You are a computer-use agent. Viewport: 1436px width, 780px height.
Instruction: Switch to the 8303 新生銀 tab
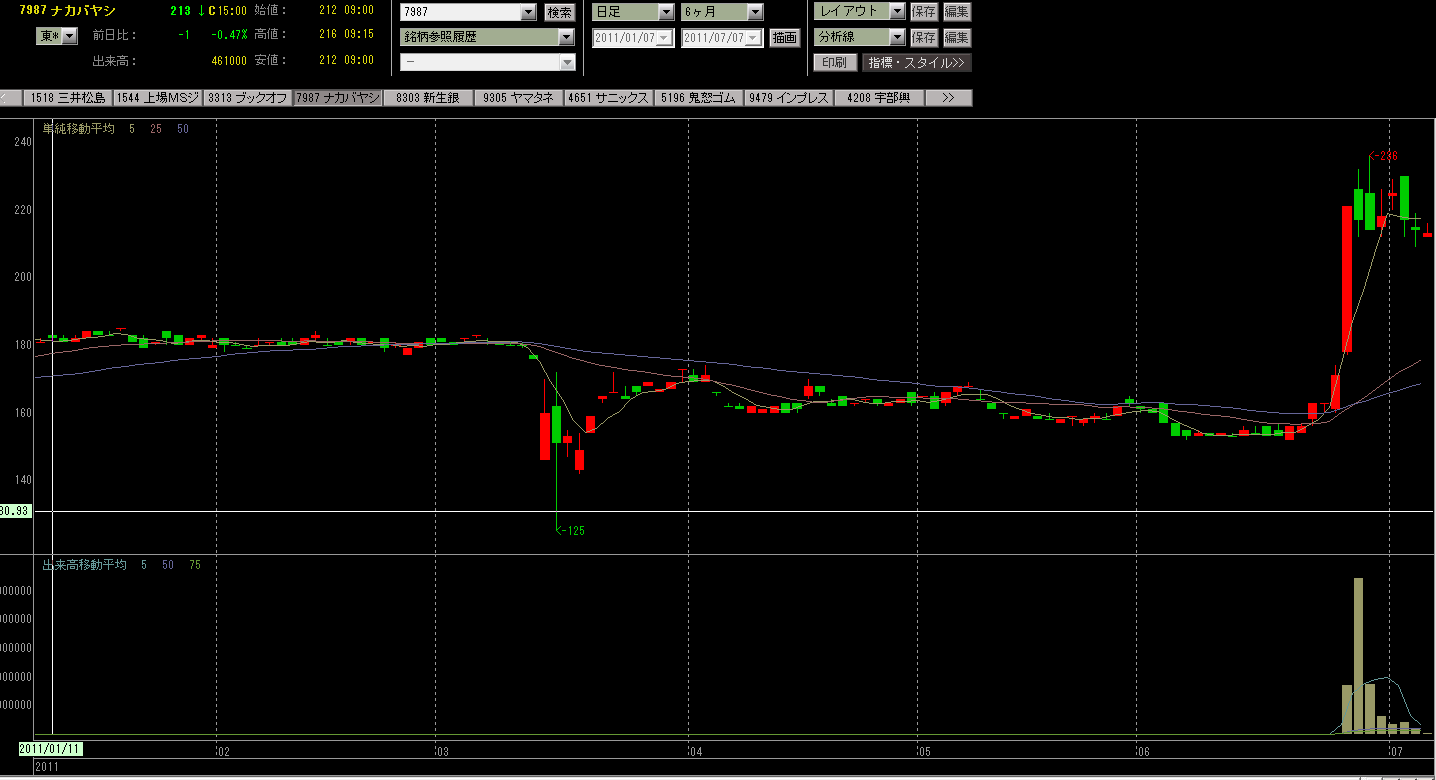click(427, 98)
